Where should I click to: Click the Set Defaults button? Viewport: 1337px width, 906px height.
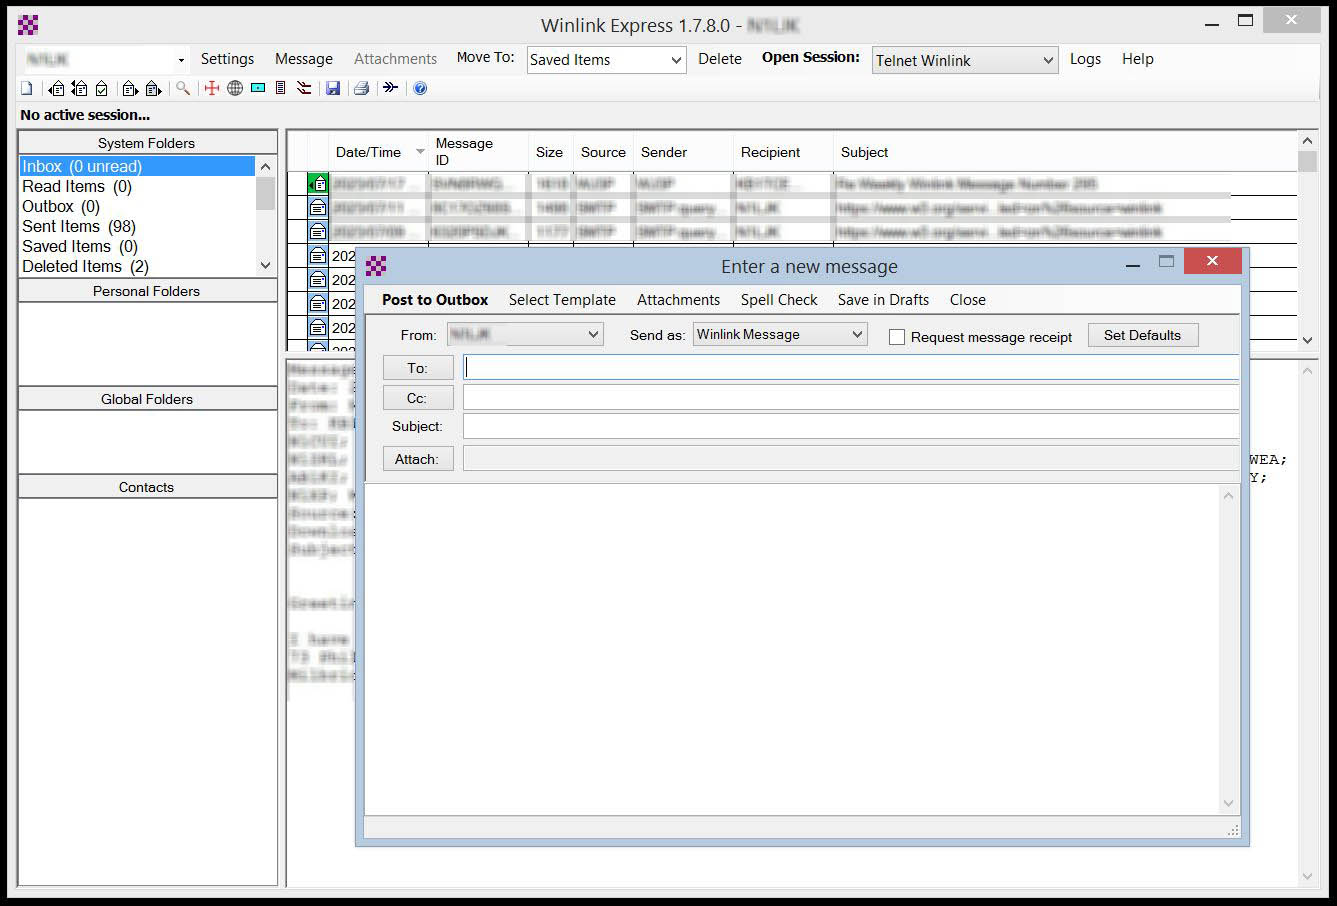tap(1143, 334)
